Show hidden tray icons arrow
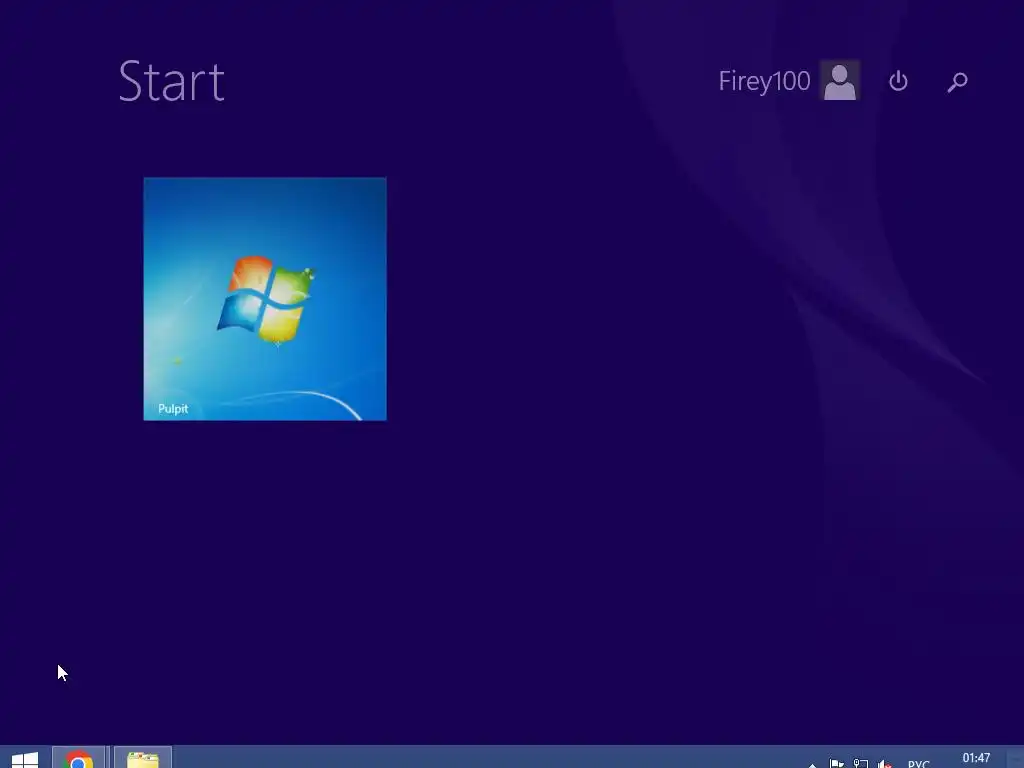The height and width of the screenshot is (768, 1024). pyautogui.click(x=812, y=764)
